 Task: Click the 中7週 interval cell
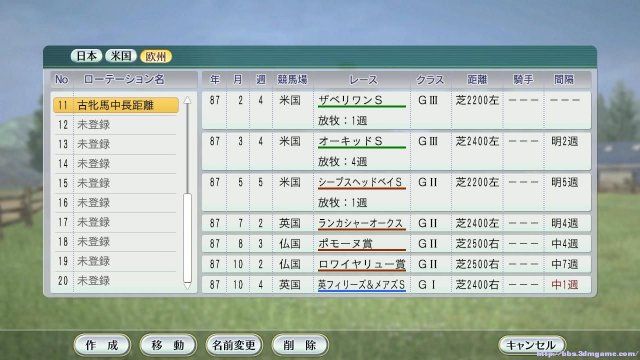point(564,264)
